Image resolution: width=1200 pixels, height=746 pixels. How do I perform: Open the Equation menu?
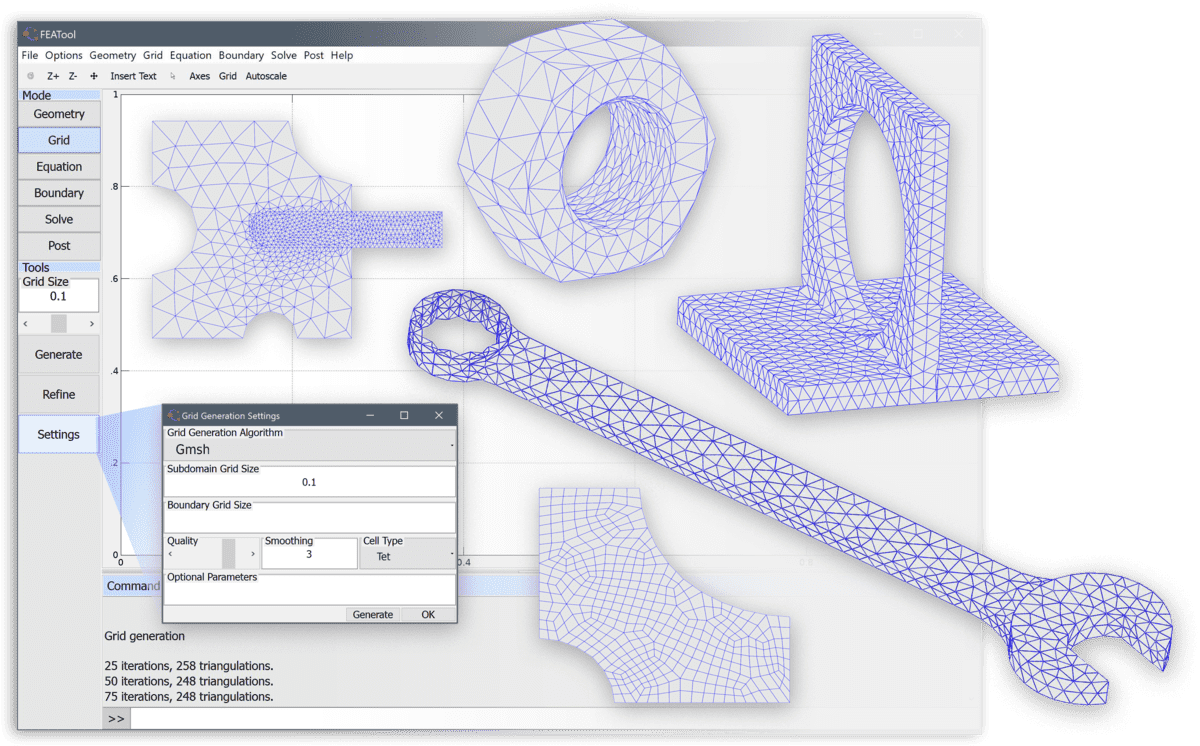(x=190, y=55)
